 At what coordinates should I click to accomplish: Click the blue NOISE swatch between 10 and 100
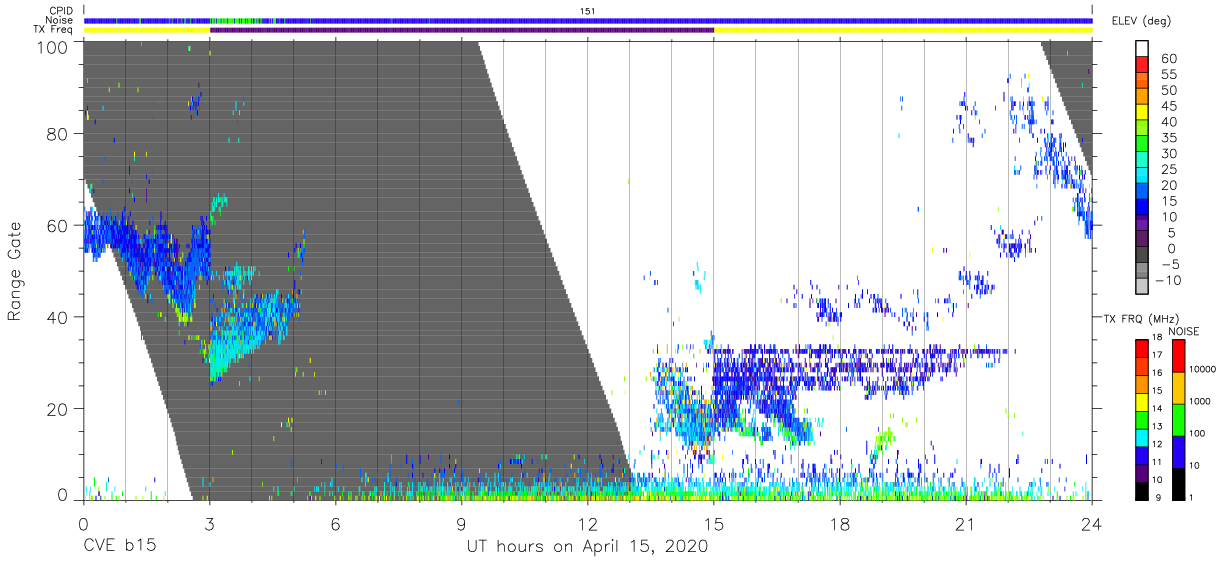1178,452
